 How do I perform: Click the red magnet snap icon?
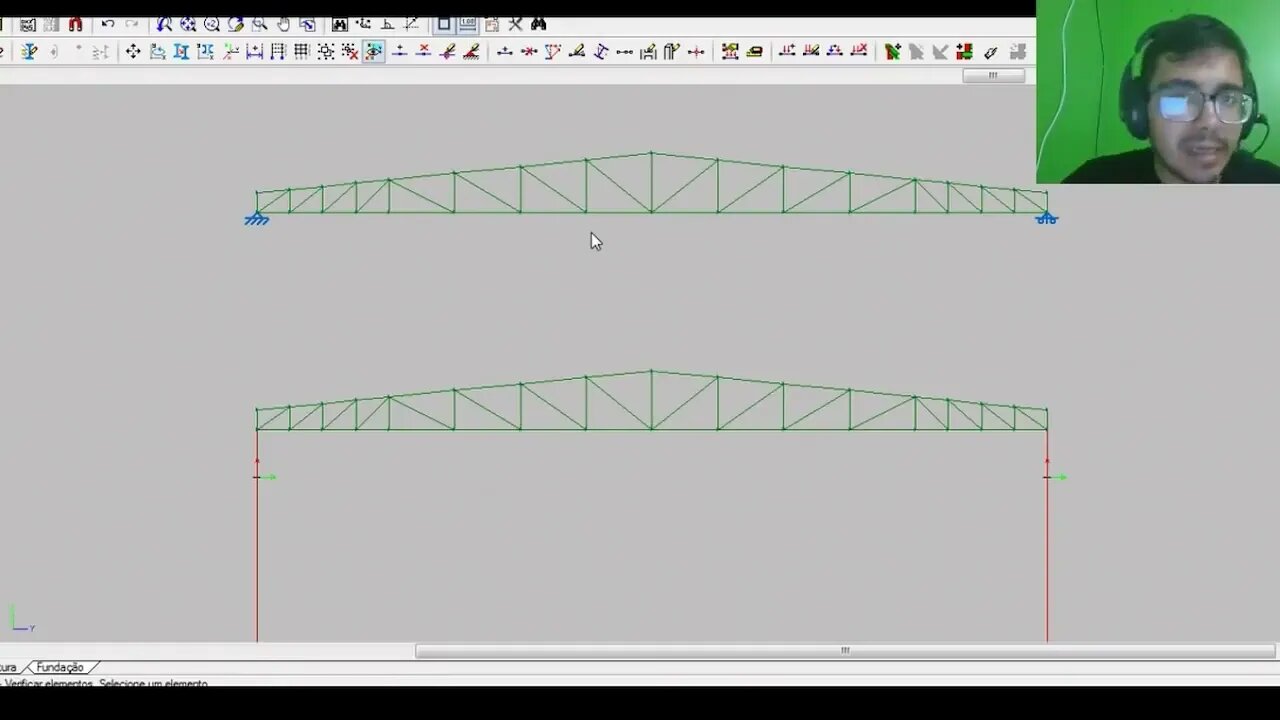pos(75,24)
